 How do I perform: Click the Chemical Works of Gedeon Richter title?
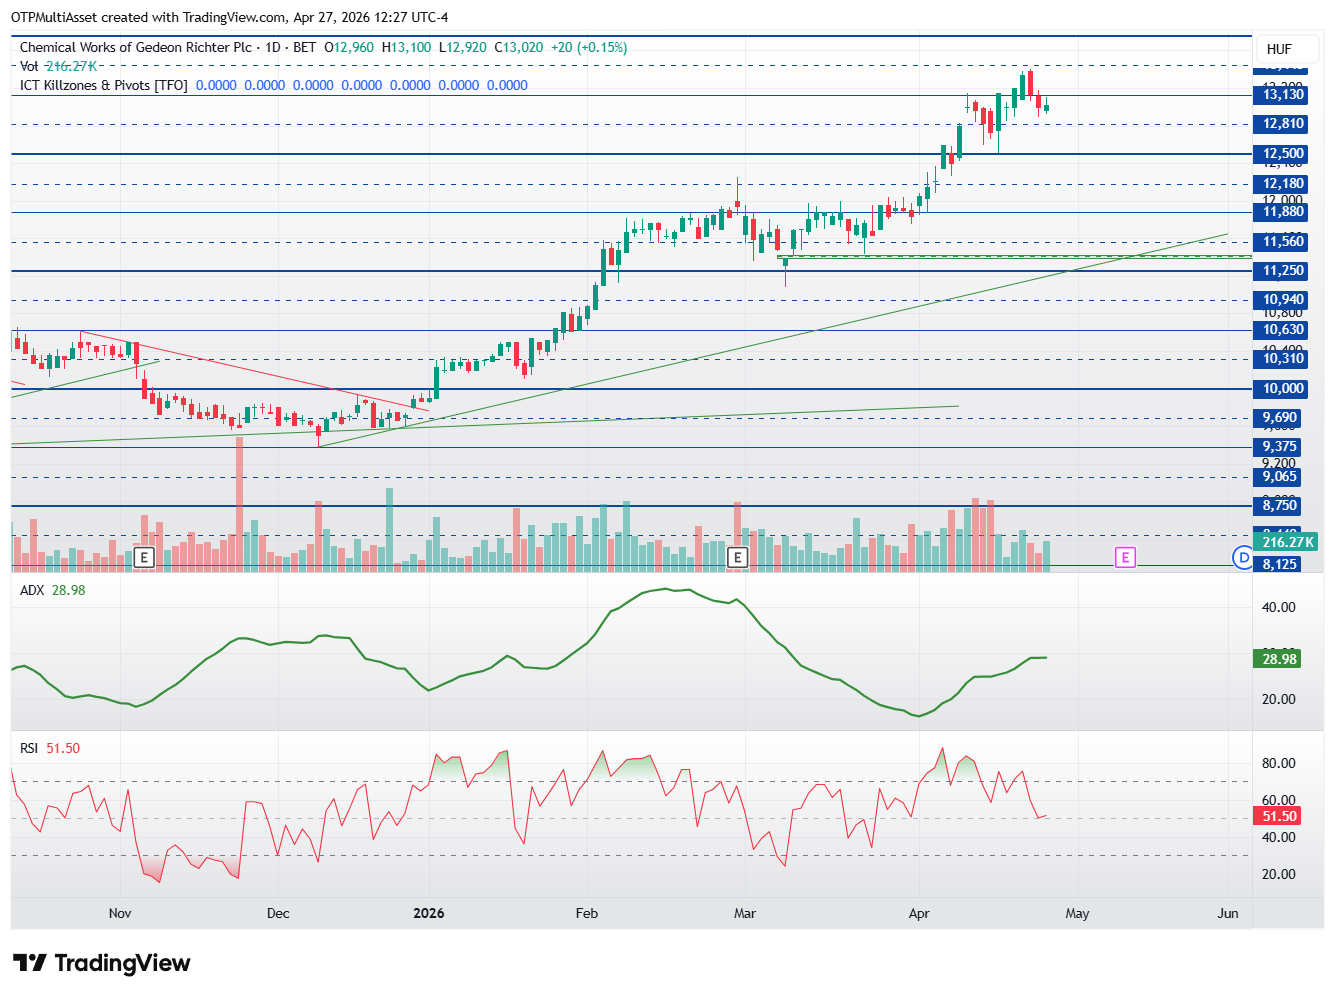(x=136, y=47)
